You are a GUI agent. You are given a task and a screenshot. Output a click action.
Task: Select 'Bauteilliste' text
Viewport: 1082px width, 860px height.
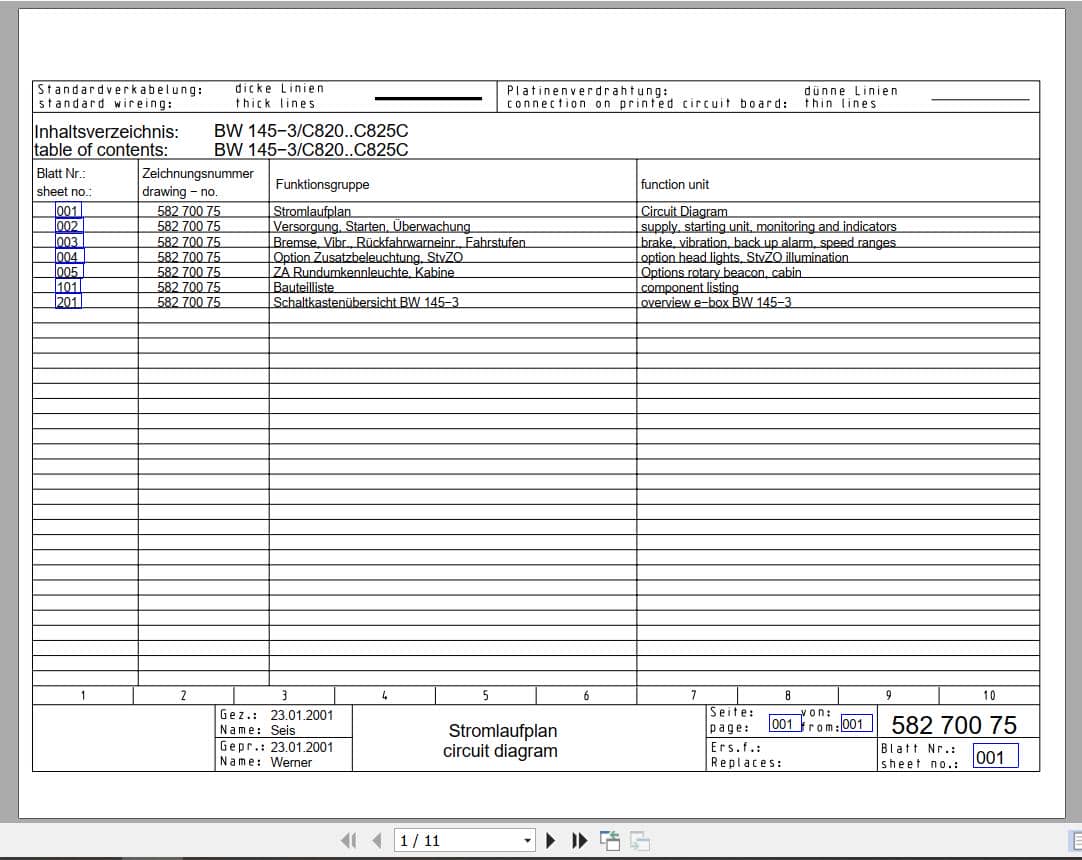304,287
